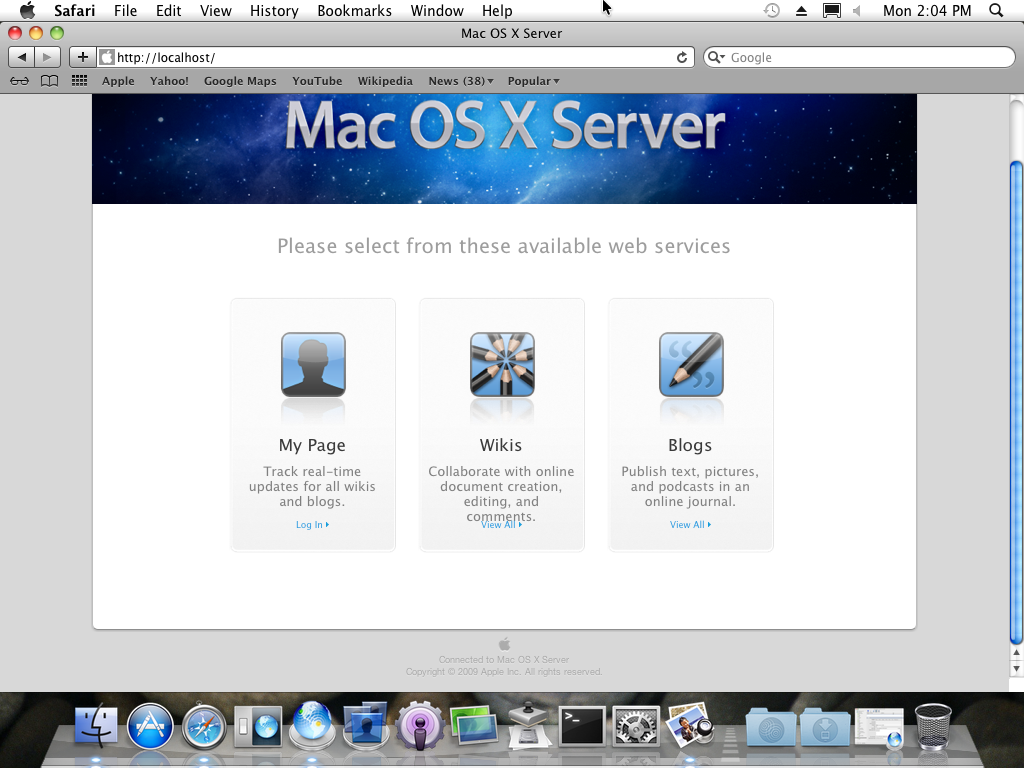Click the My Page heading text

[x=312, y=445]
